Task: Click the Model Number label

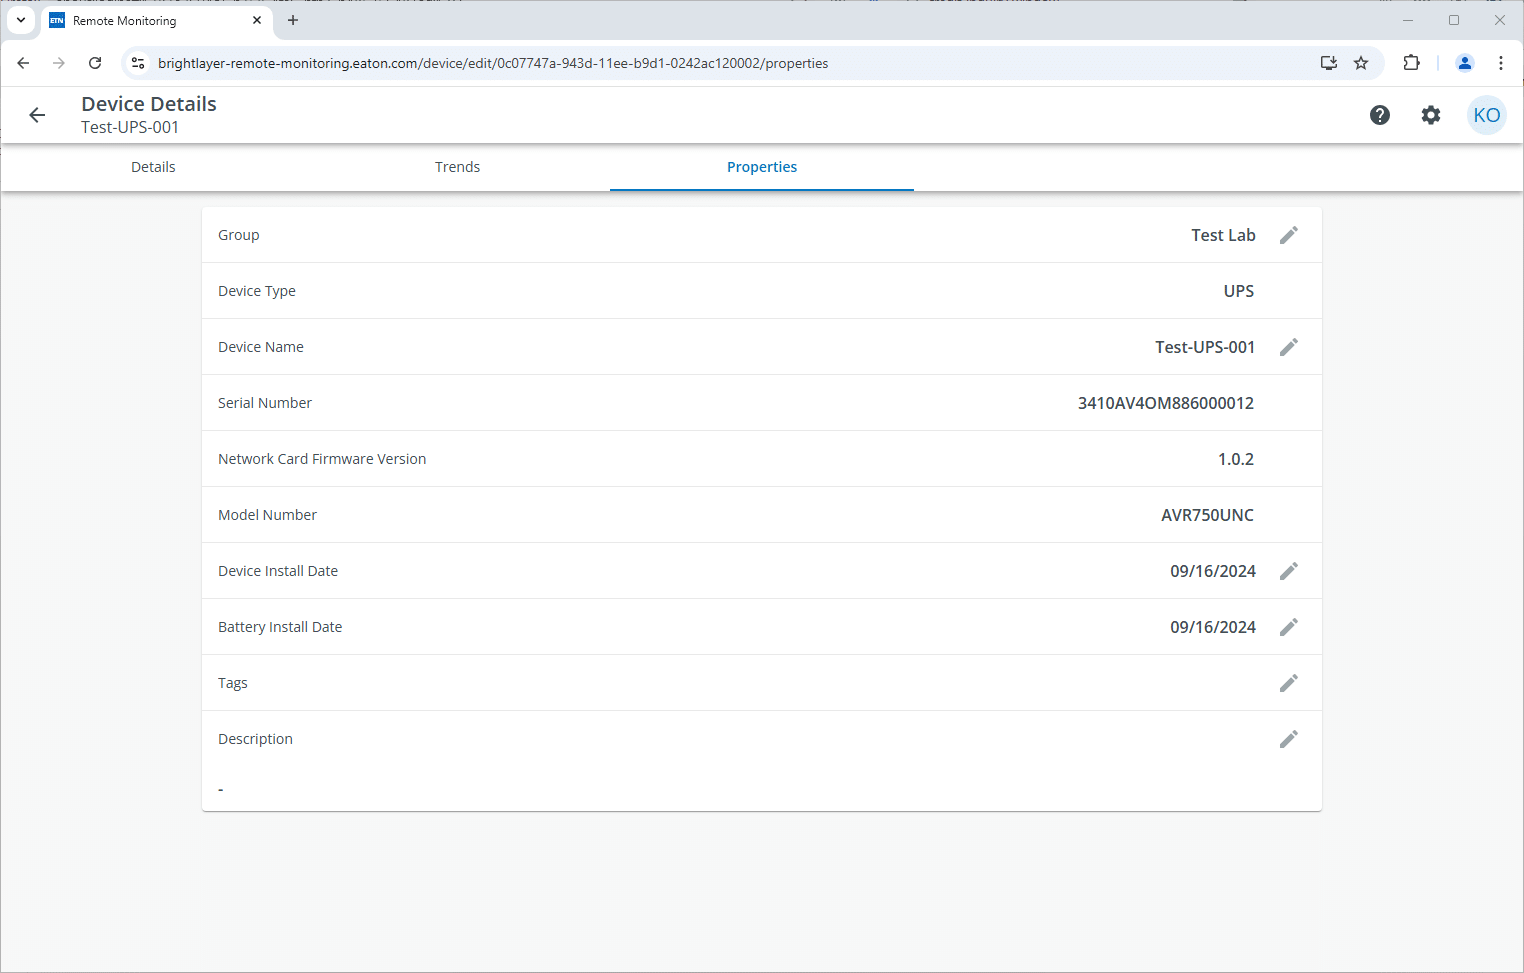Action: tap(267, 515)
